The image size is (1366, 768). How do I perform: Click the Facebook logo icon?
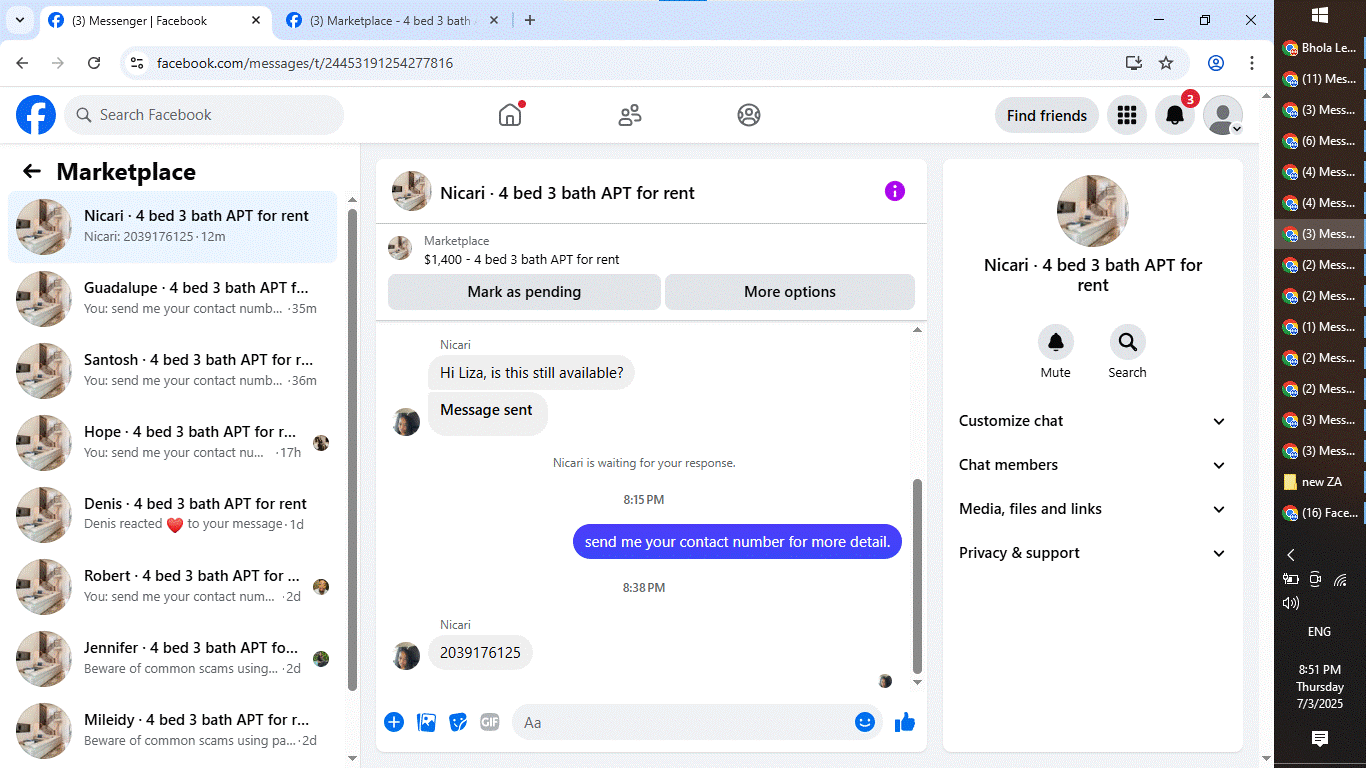[x=36, y=115]
